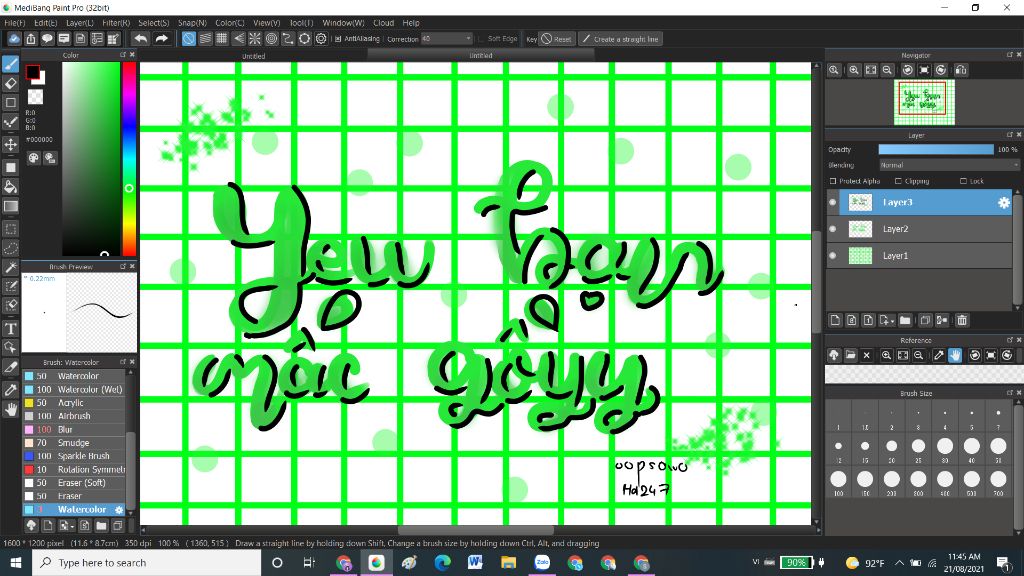Viewport: 1024px width, 576px height.
Task: Add a new layer folder
Action: [904, 320]
